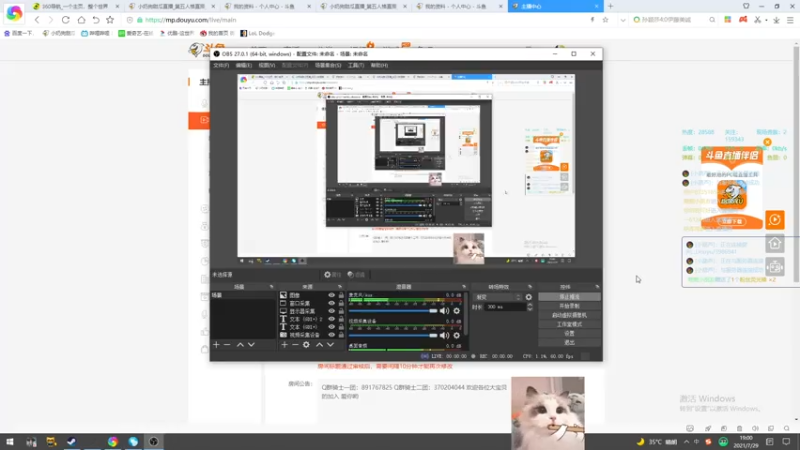Image resolution: width=800 pixels, height=450 pixels.
Task: Pop out the 转场特效 dock panel
Action: tap(530, 287)
